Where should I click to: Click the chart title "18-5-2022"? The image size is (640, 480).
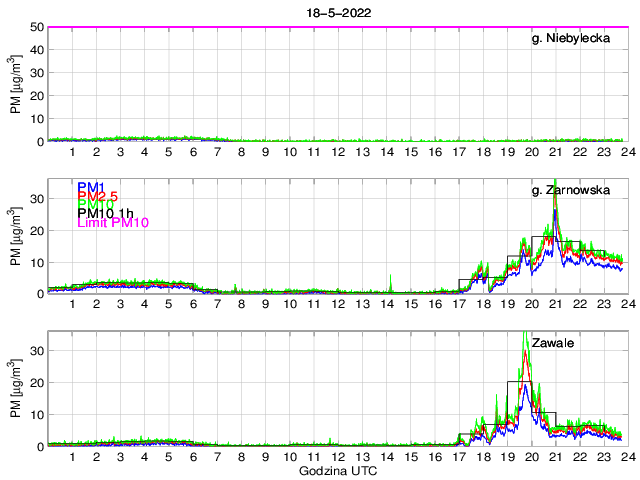pos(339,13)
